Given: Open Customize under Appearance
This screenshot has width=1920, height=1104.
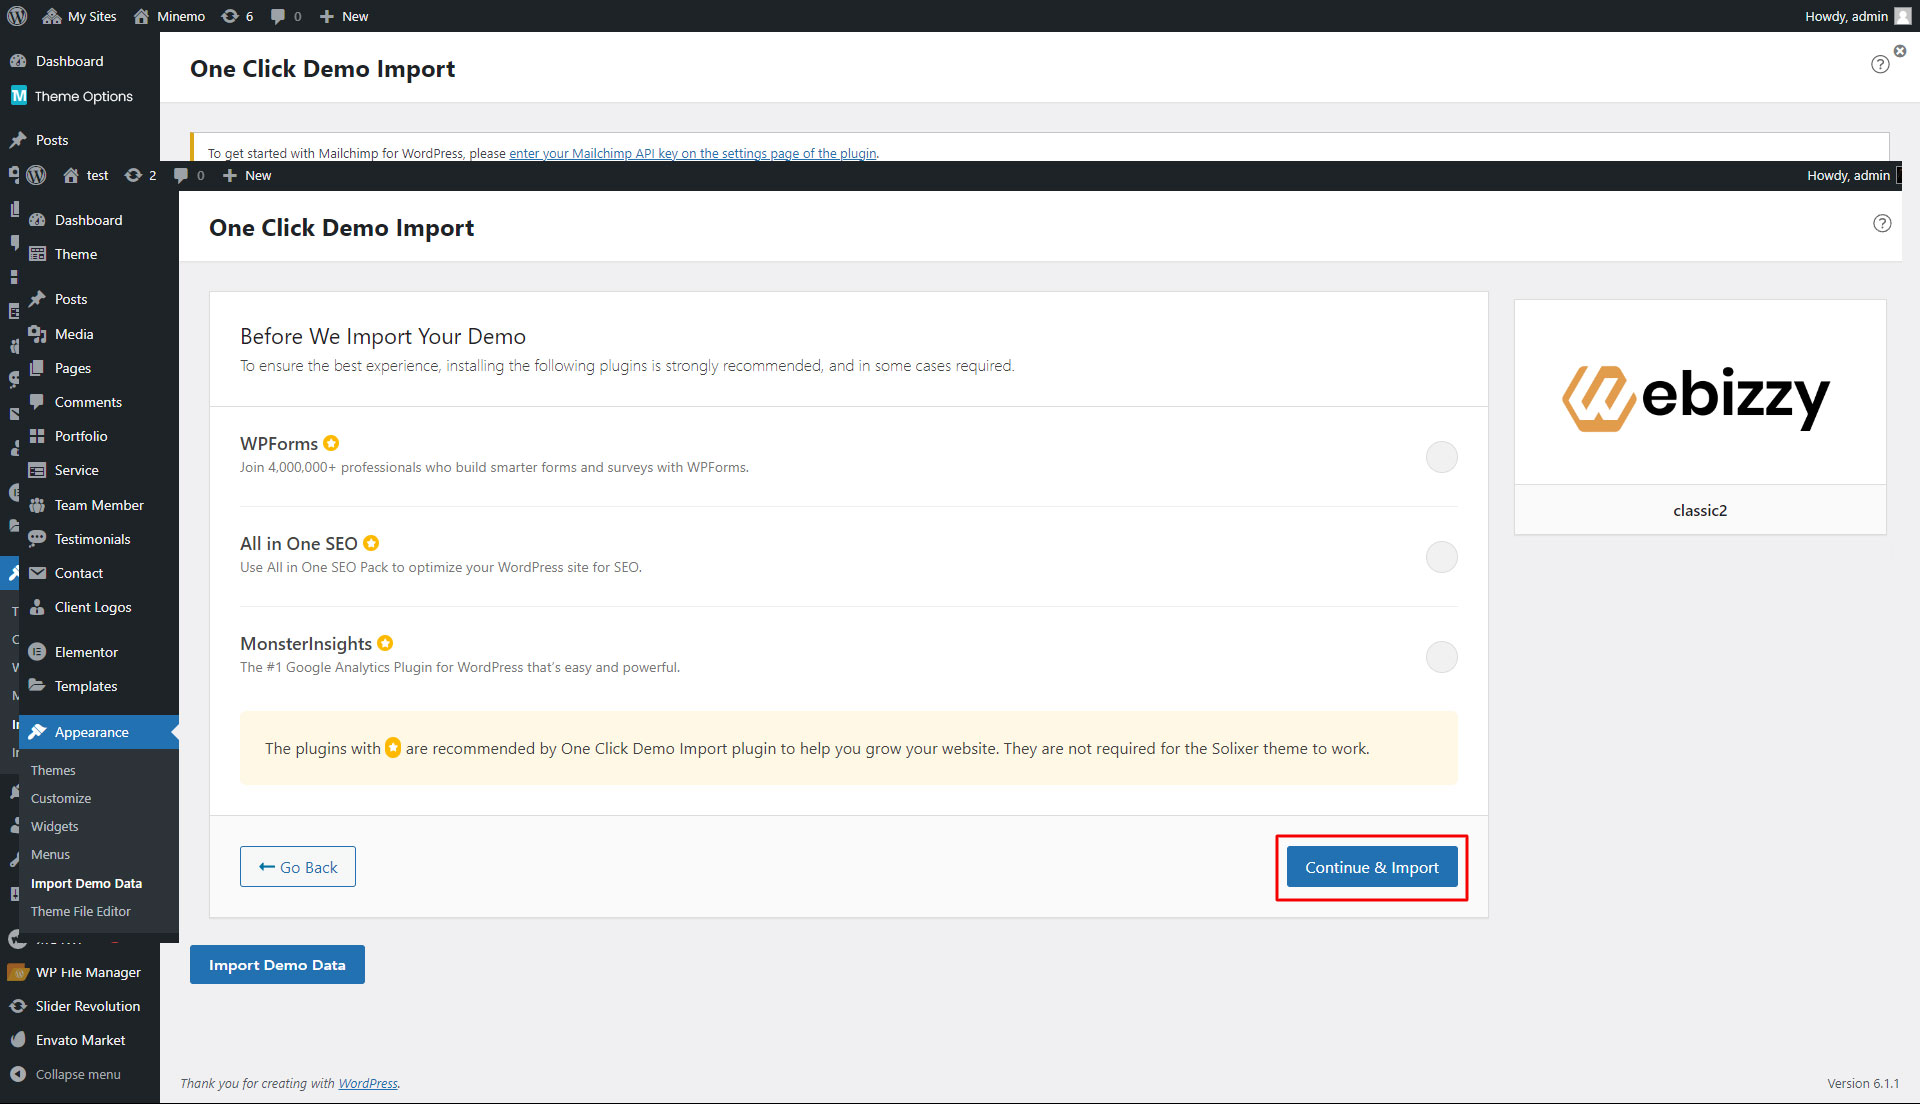Looking at the screenshot, I should (x=61, y=798).
